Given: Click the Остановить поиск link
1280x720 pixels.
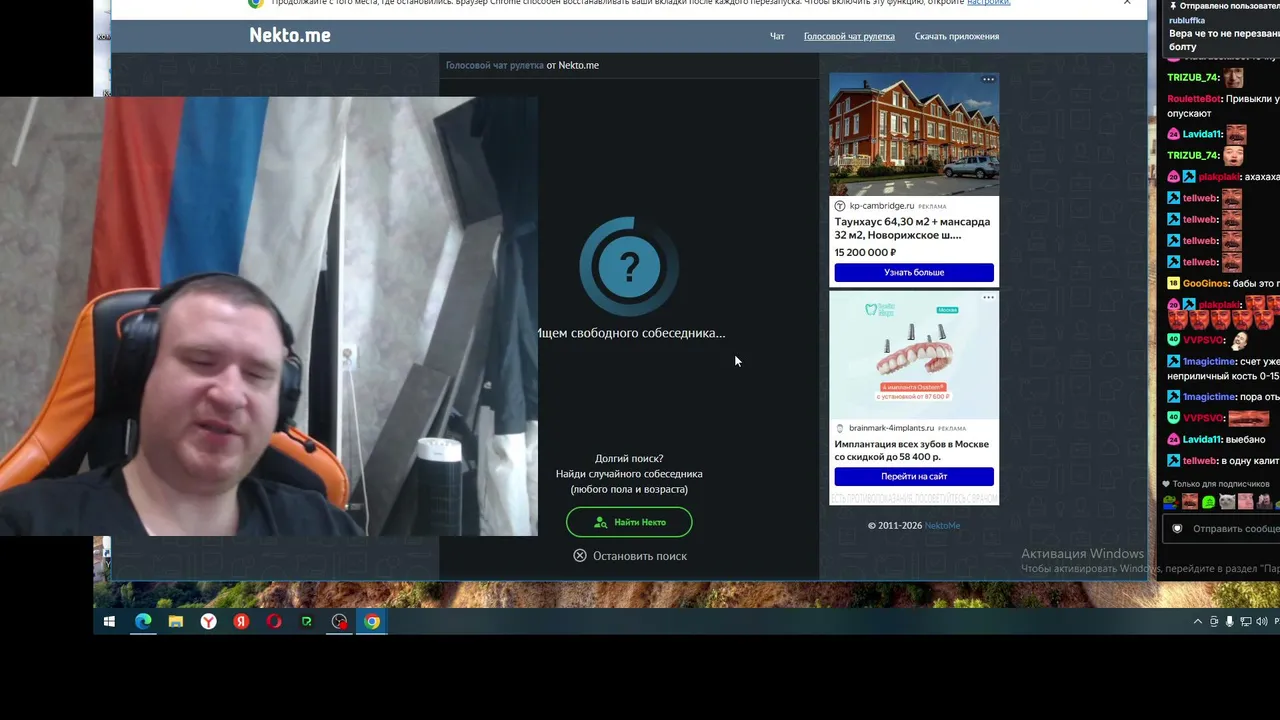Looking at the screenshot, I should tap(640, 556).
